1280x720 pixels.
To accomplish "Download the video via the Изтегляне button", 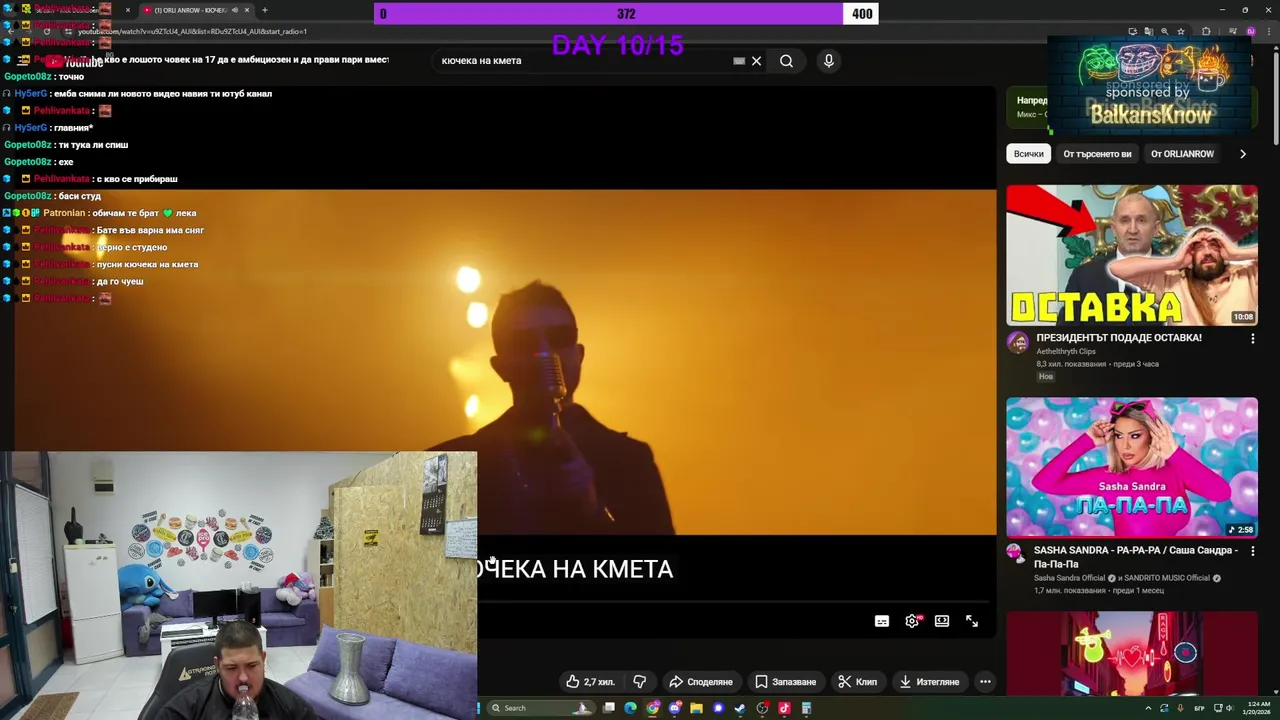I will pyautogui.click(x=929, y=682).
